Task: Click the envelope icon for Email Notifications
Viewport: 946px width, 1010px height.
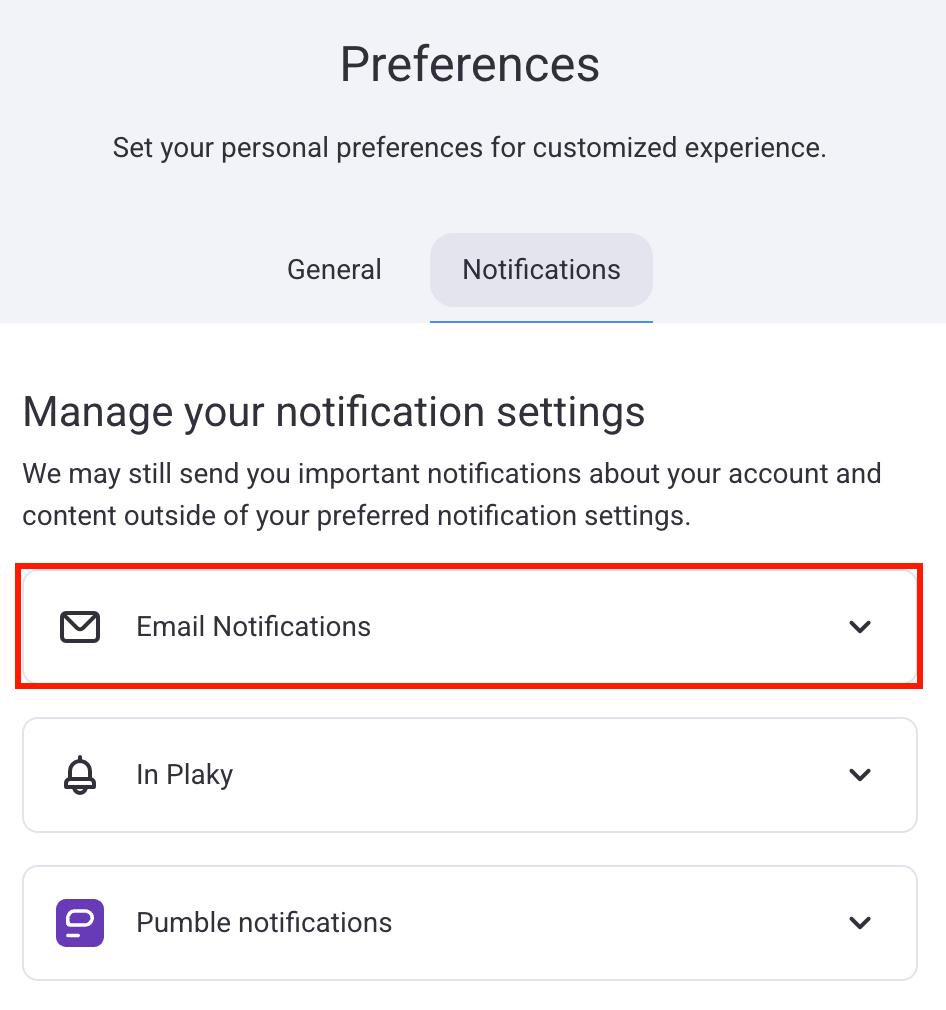Action: click(x=80, y=627)
